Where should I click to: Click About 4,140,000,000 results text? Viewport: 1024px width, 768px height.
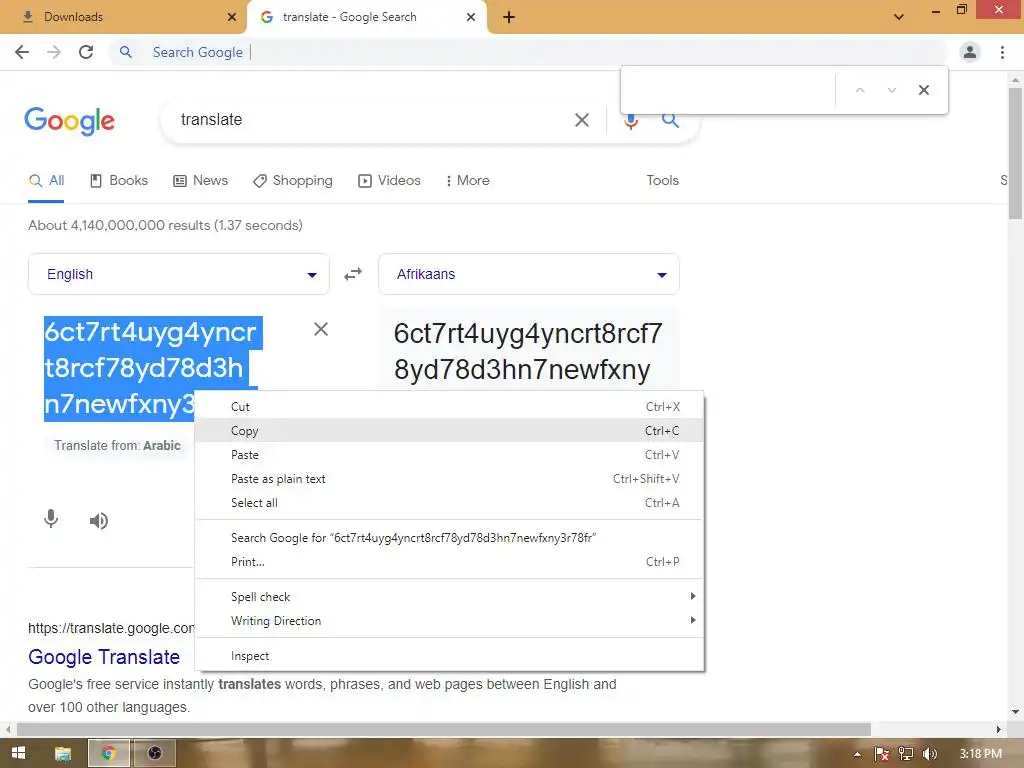[x=165, y=225]
